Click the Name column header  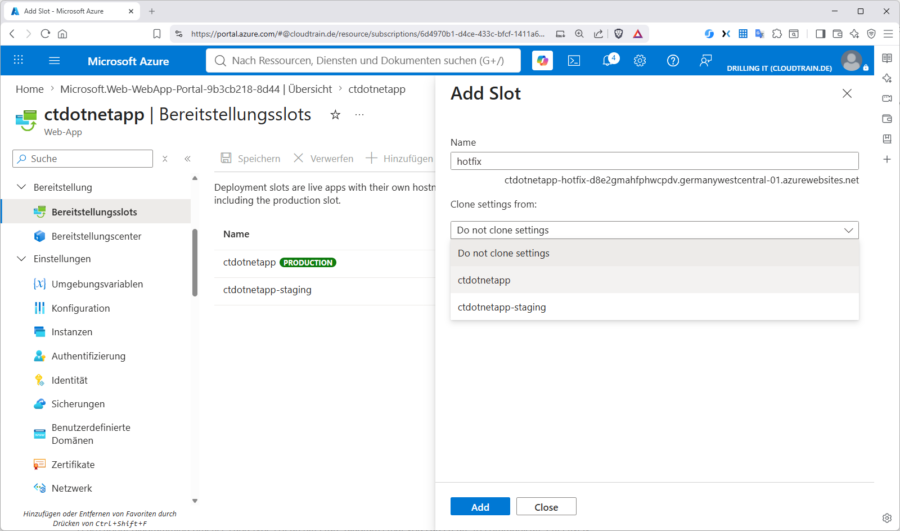[236, 234]
